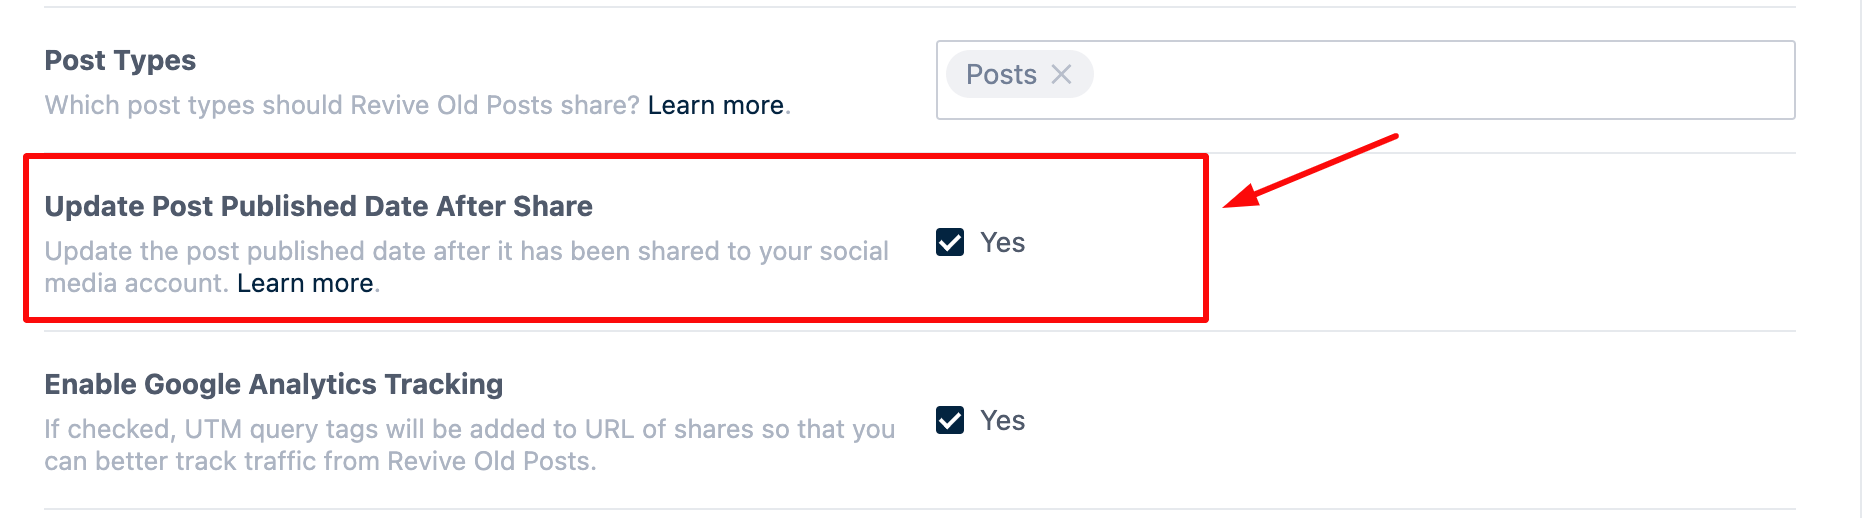Click 'Update Post Published Date After Share' heading

point(318,207)
